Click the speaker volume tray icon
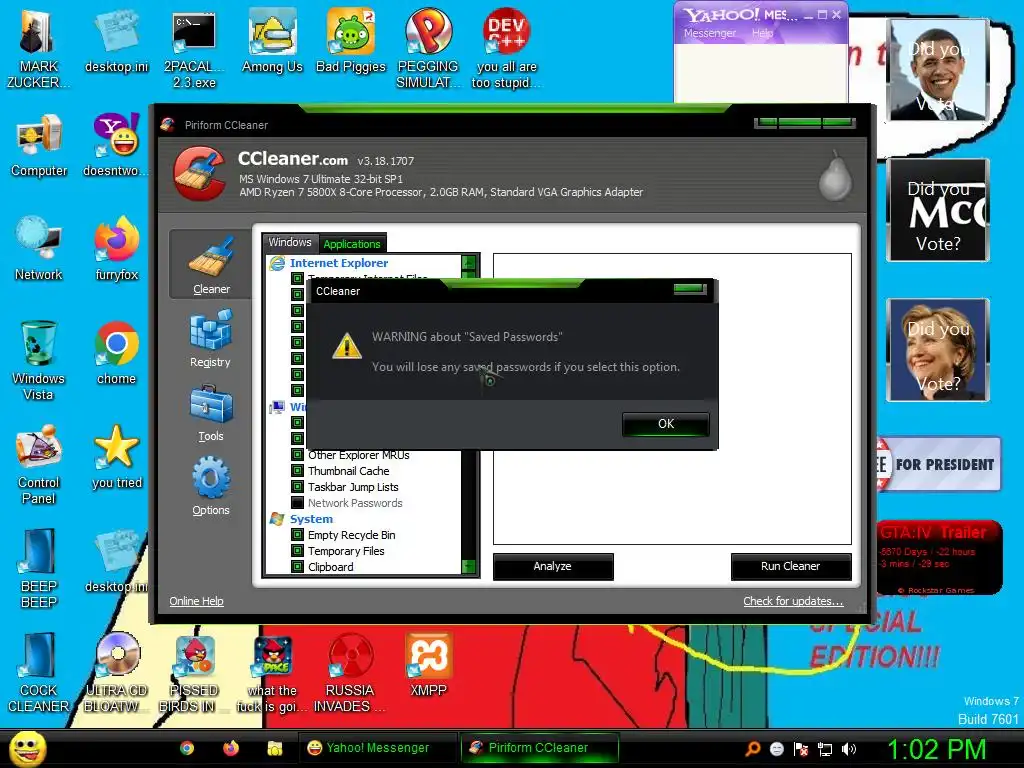The height and width of the screenshot is (768, 1024). [x=848, y=749]
